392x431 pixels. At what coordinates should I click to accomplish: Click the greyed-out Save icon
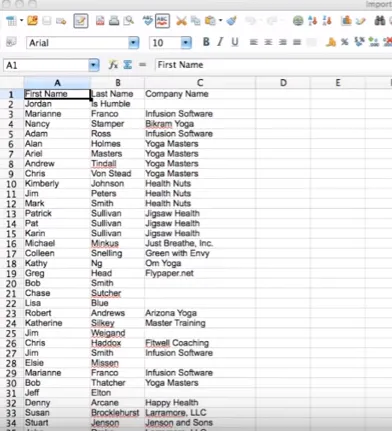pyautogui.click(x=47, y=21)
